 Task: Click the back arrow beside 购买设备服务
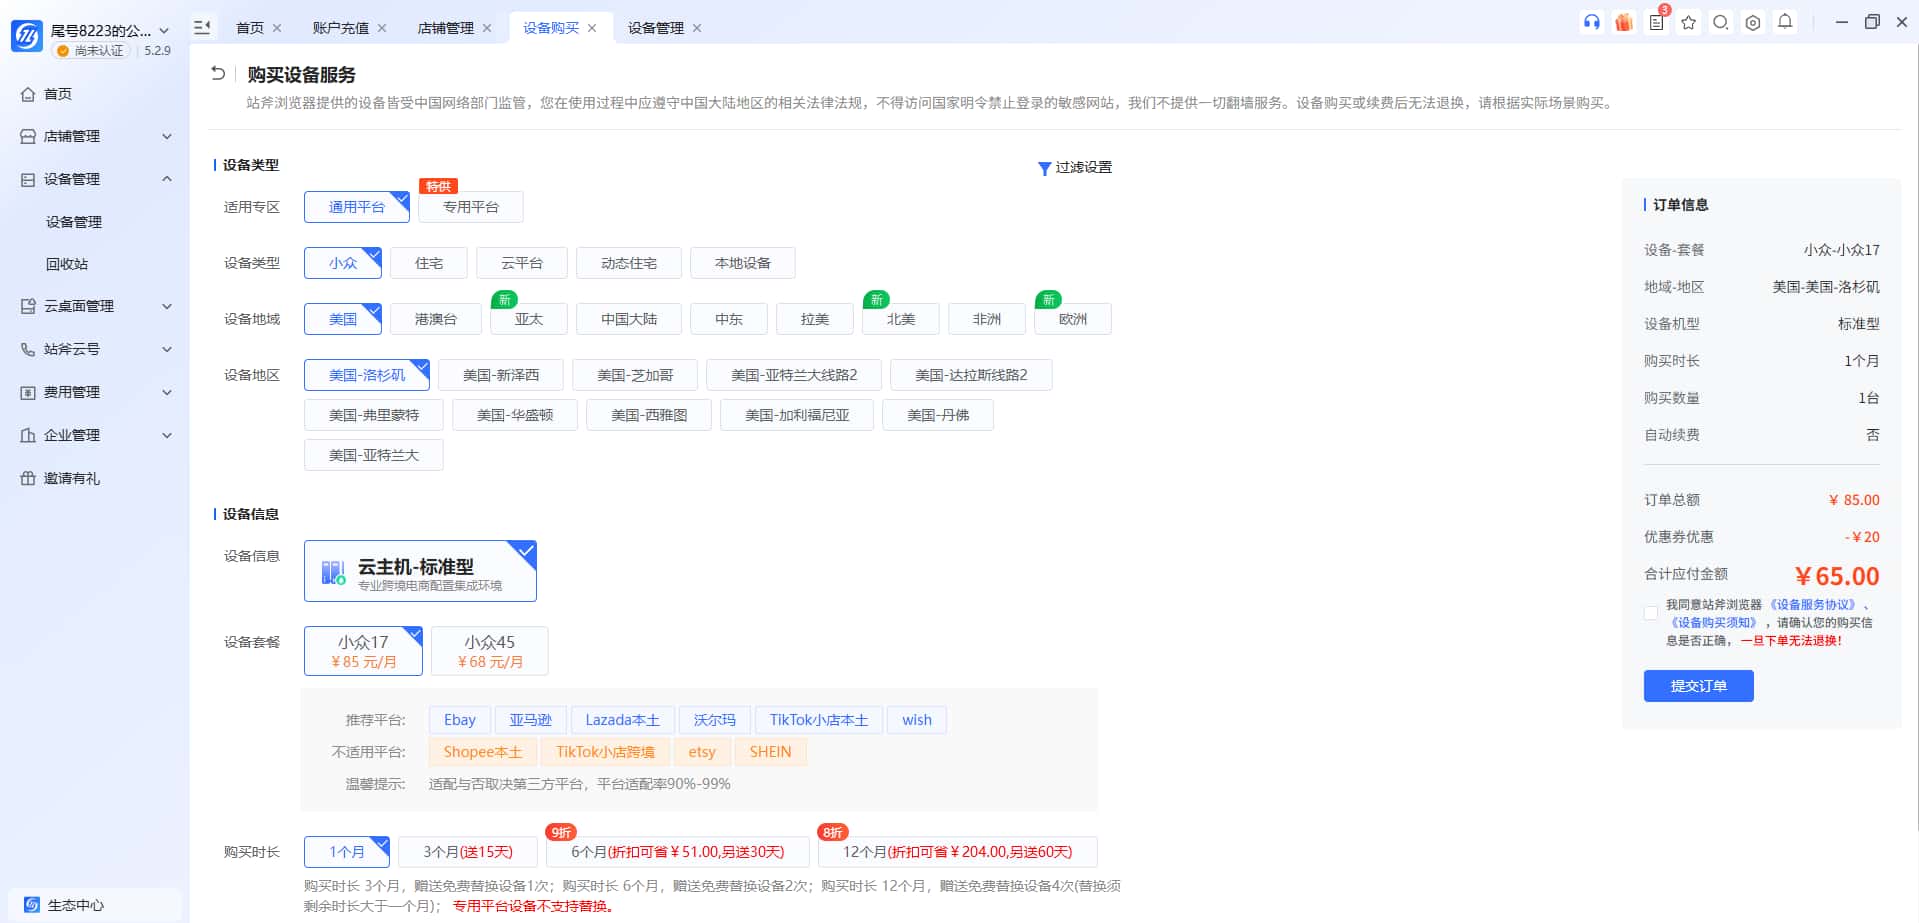(x=219, y=73)
